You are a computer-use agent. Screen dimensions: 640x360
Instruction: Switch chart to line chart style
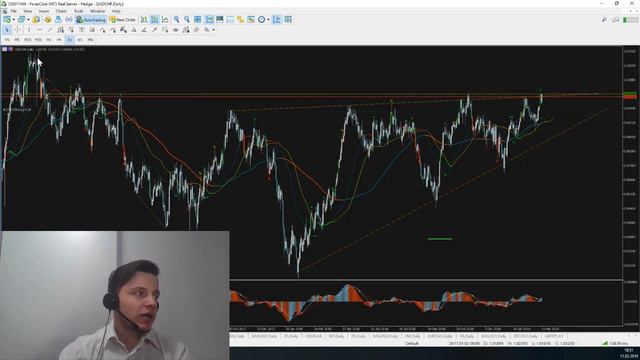(165, 20)
